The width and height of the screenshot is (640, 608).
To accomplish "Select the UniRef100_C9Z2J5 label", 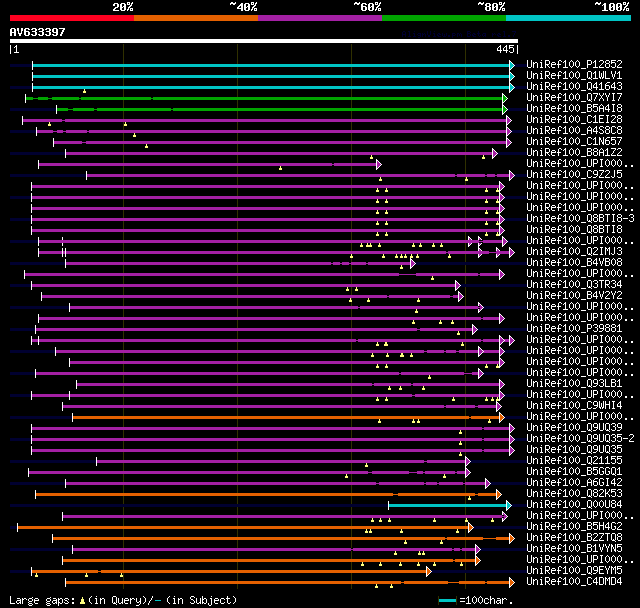I will point(574,175).
